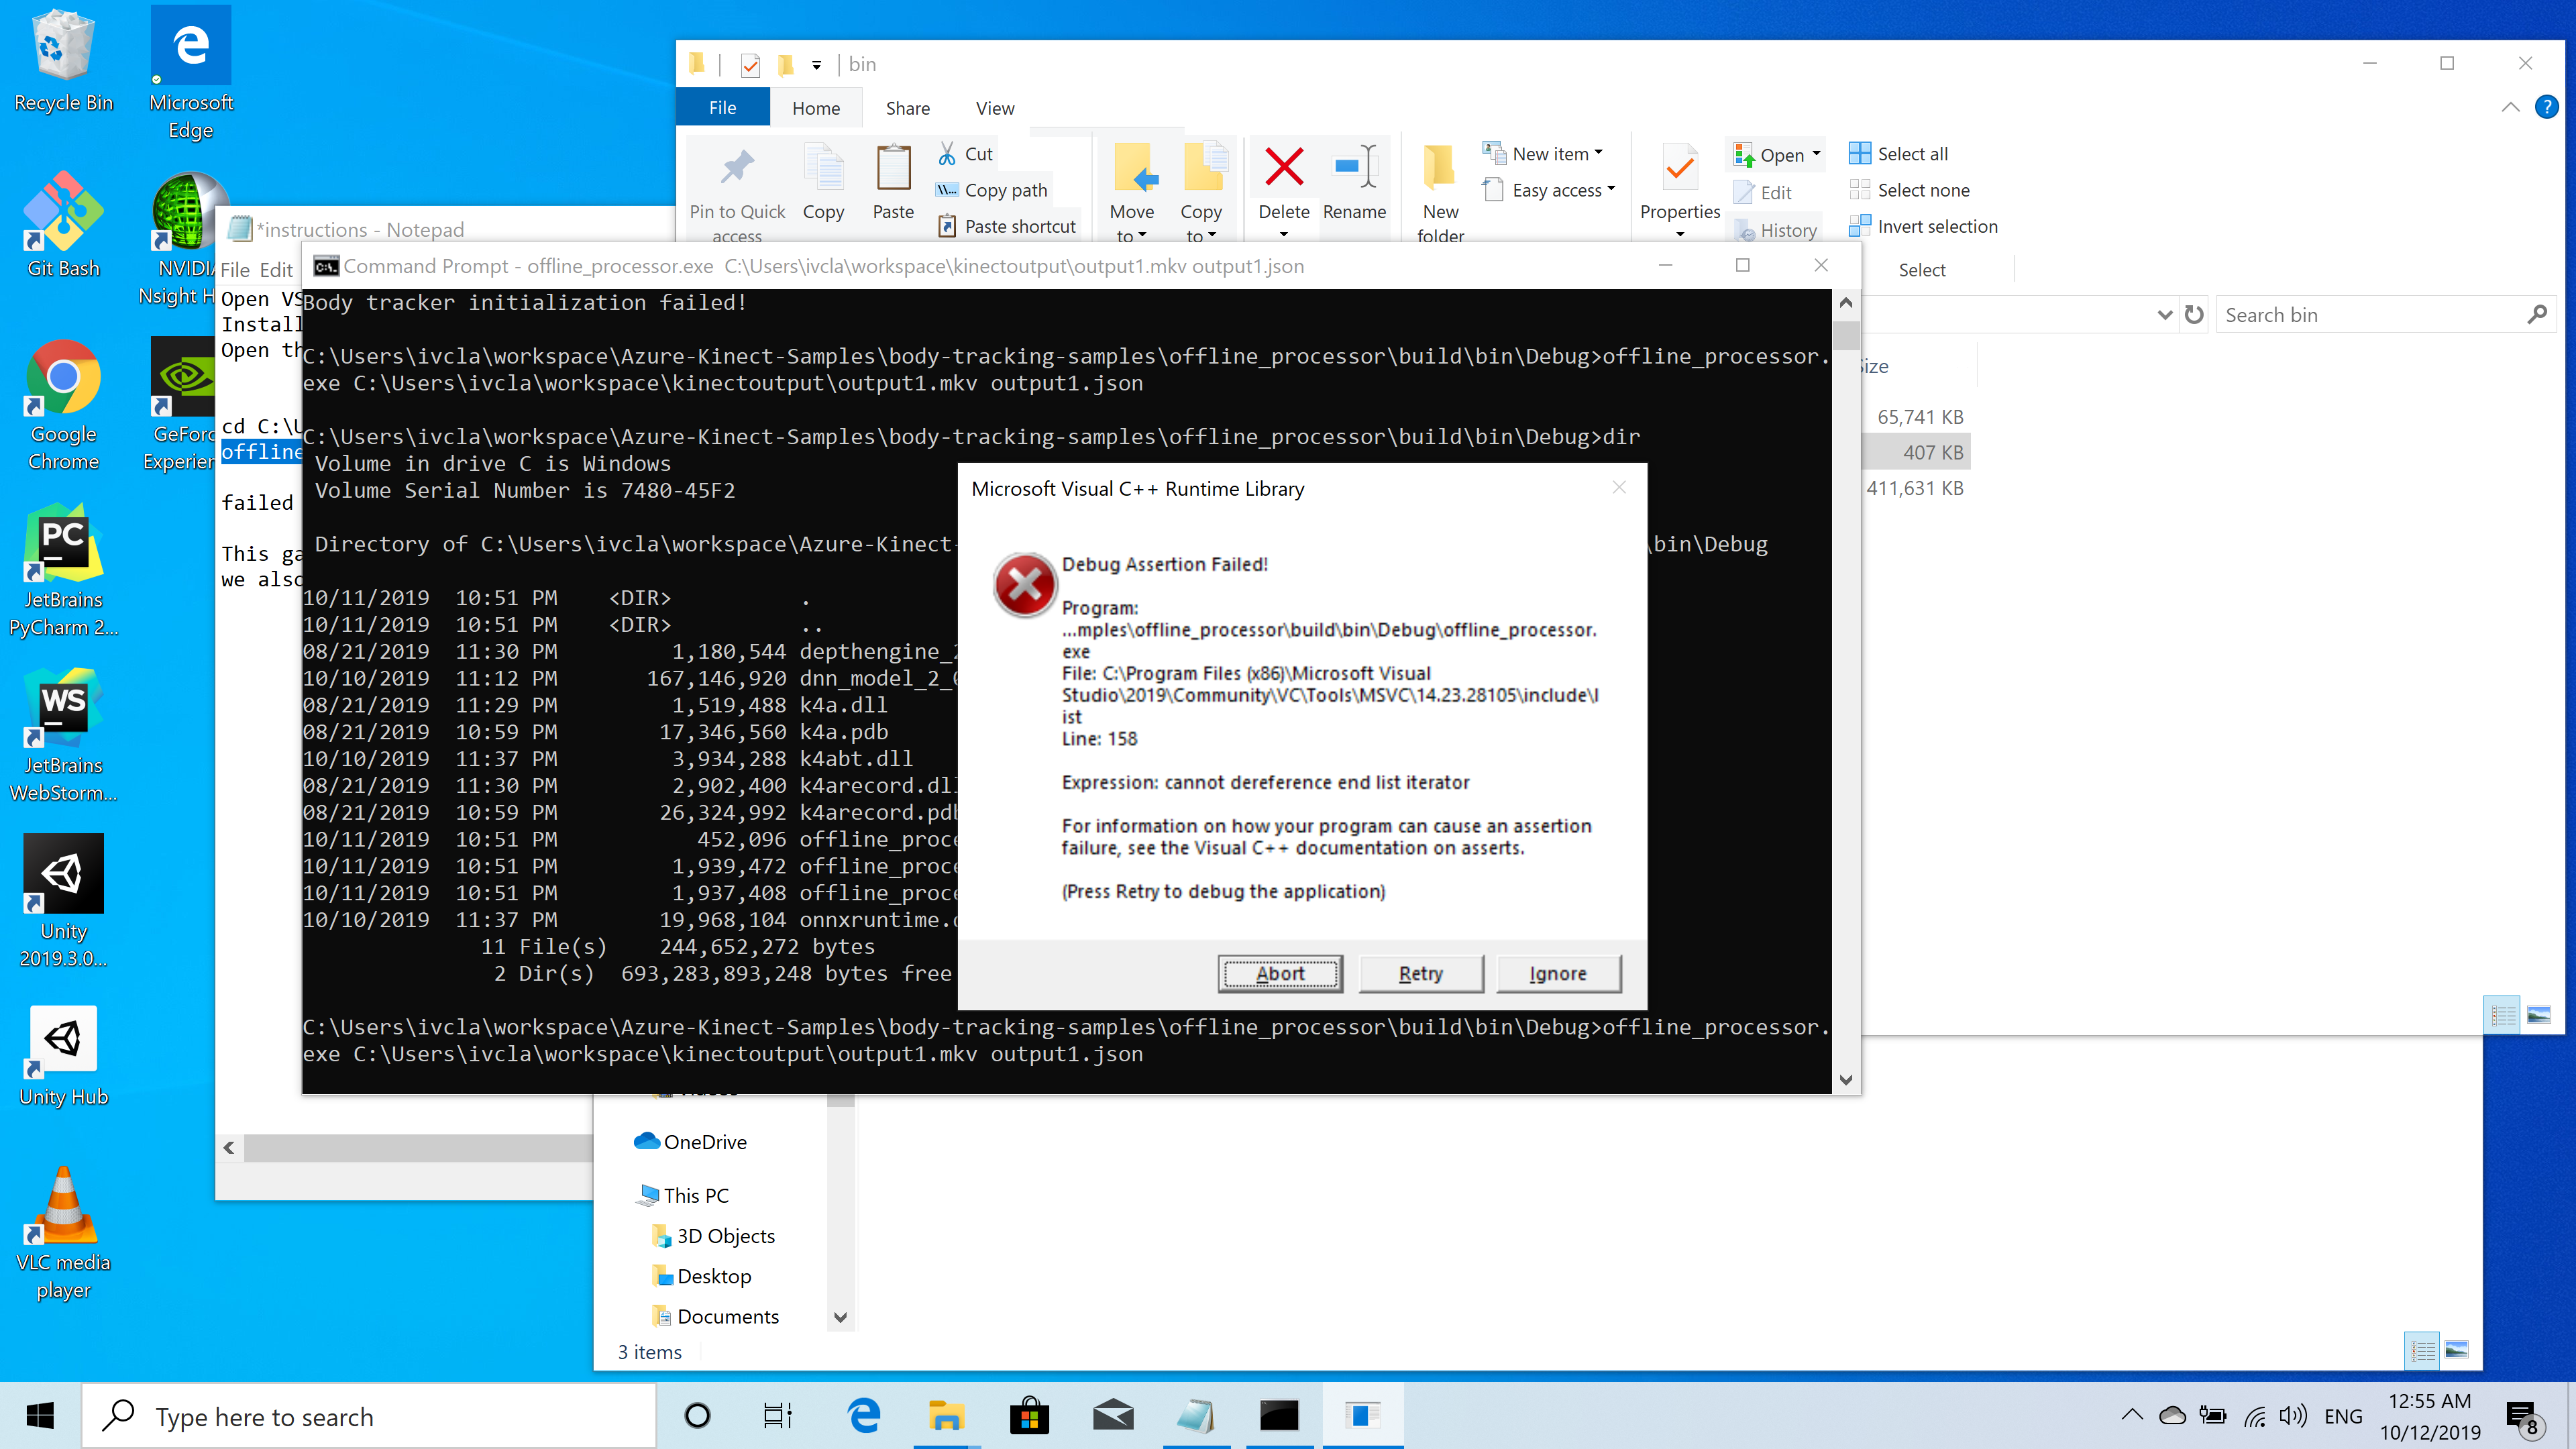The image size is (2576, 1449).
Task: Click the command prompt scroll-down arrow
Action: coord(1845,1079)
